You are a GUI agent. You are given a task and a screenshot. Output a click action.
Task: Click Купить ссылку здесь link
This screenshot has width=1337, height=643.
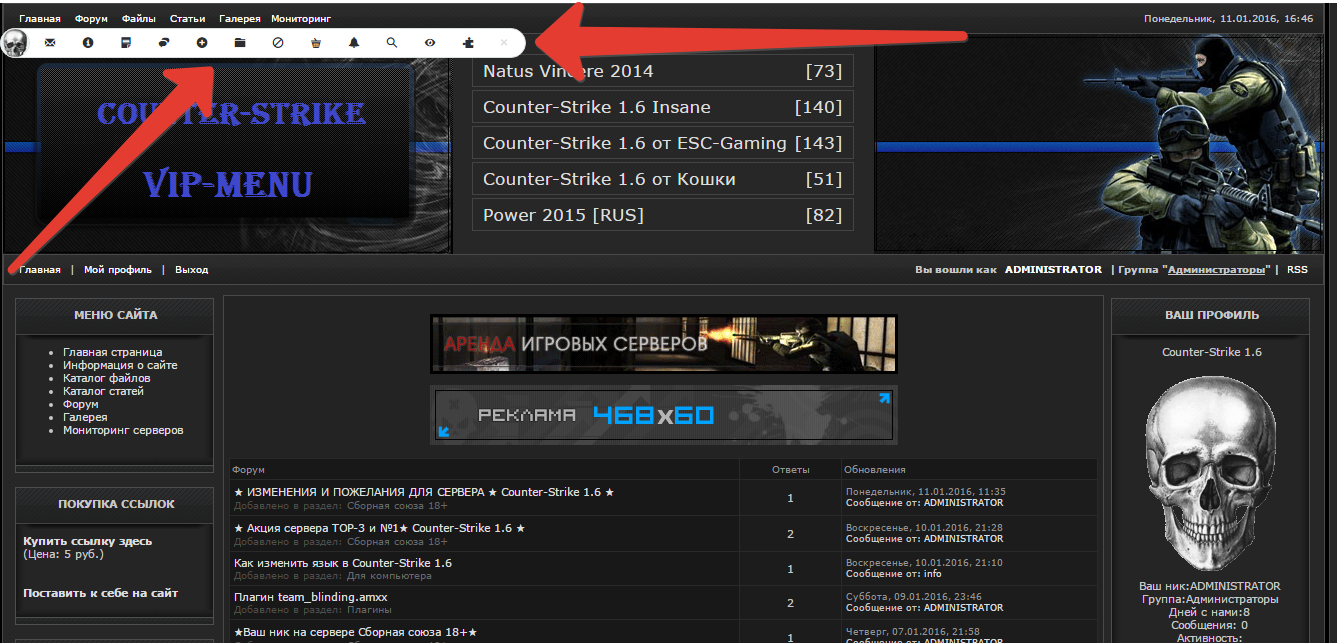click(x=88, y=541)
